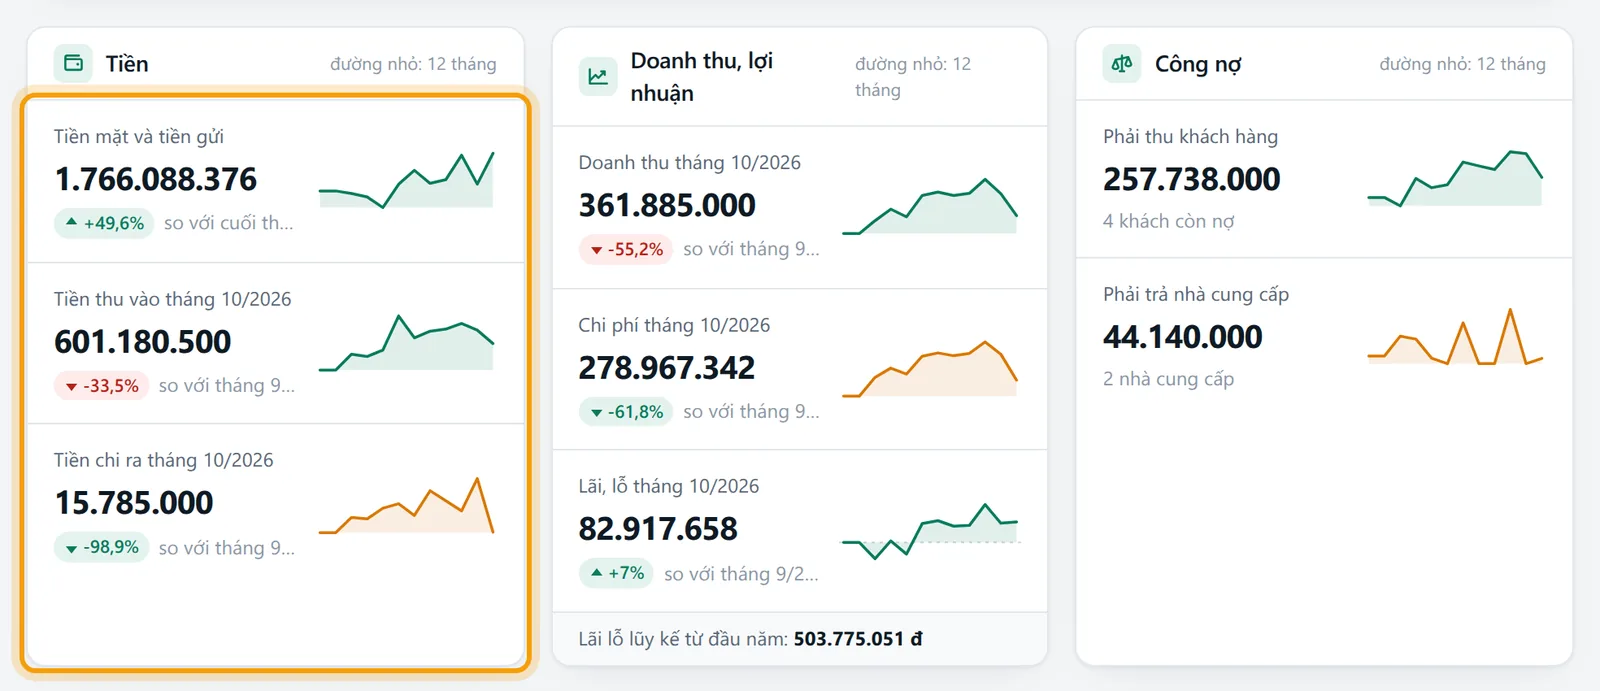The width and height of the screenshot is (1600, 691).
Task: Click the wallet icon beside Tiền
Action: coord(73,63)
